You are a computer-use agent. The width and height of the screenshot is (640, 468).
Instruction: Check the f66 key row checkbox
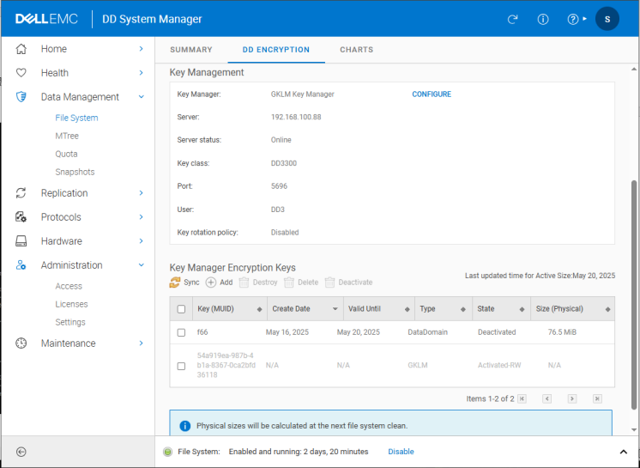tap(181, 333)
